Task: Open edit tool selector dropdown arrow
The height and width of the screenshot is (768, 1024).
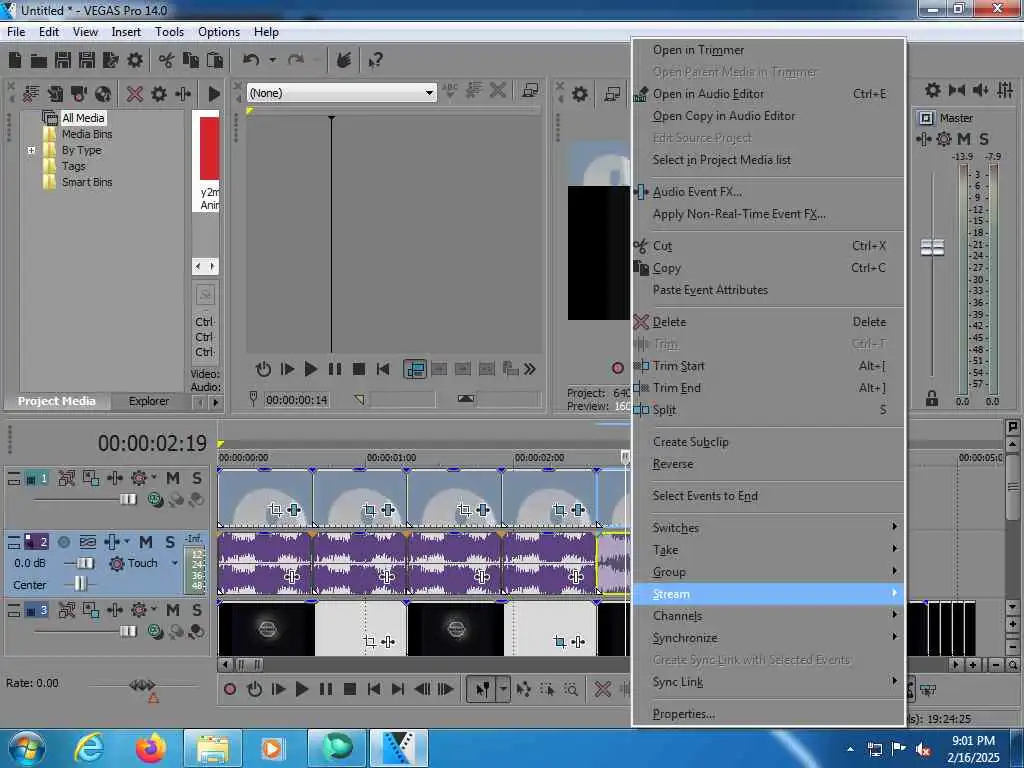Action: point(503,689)
